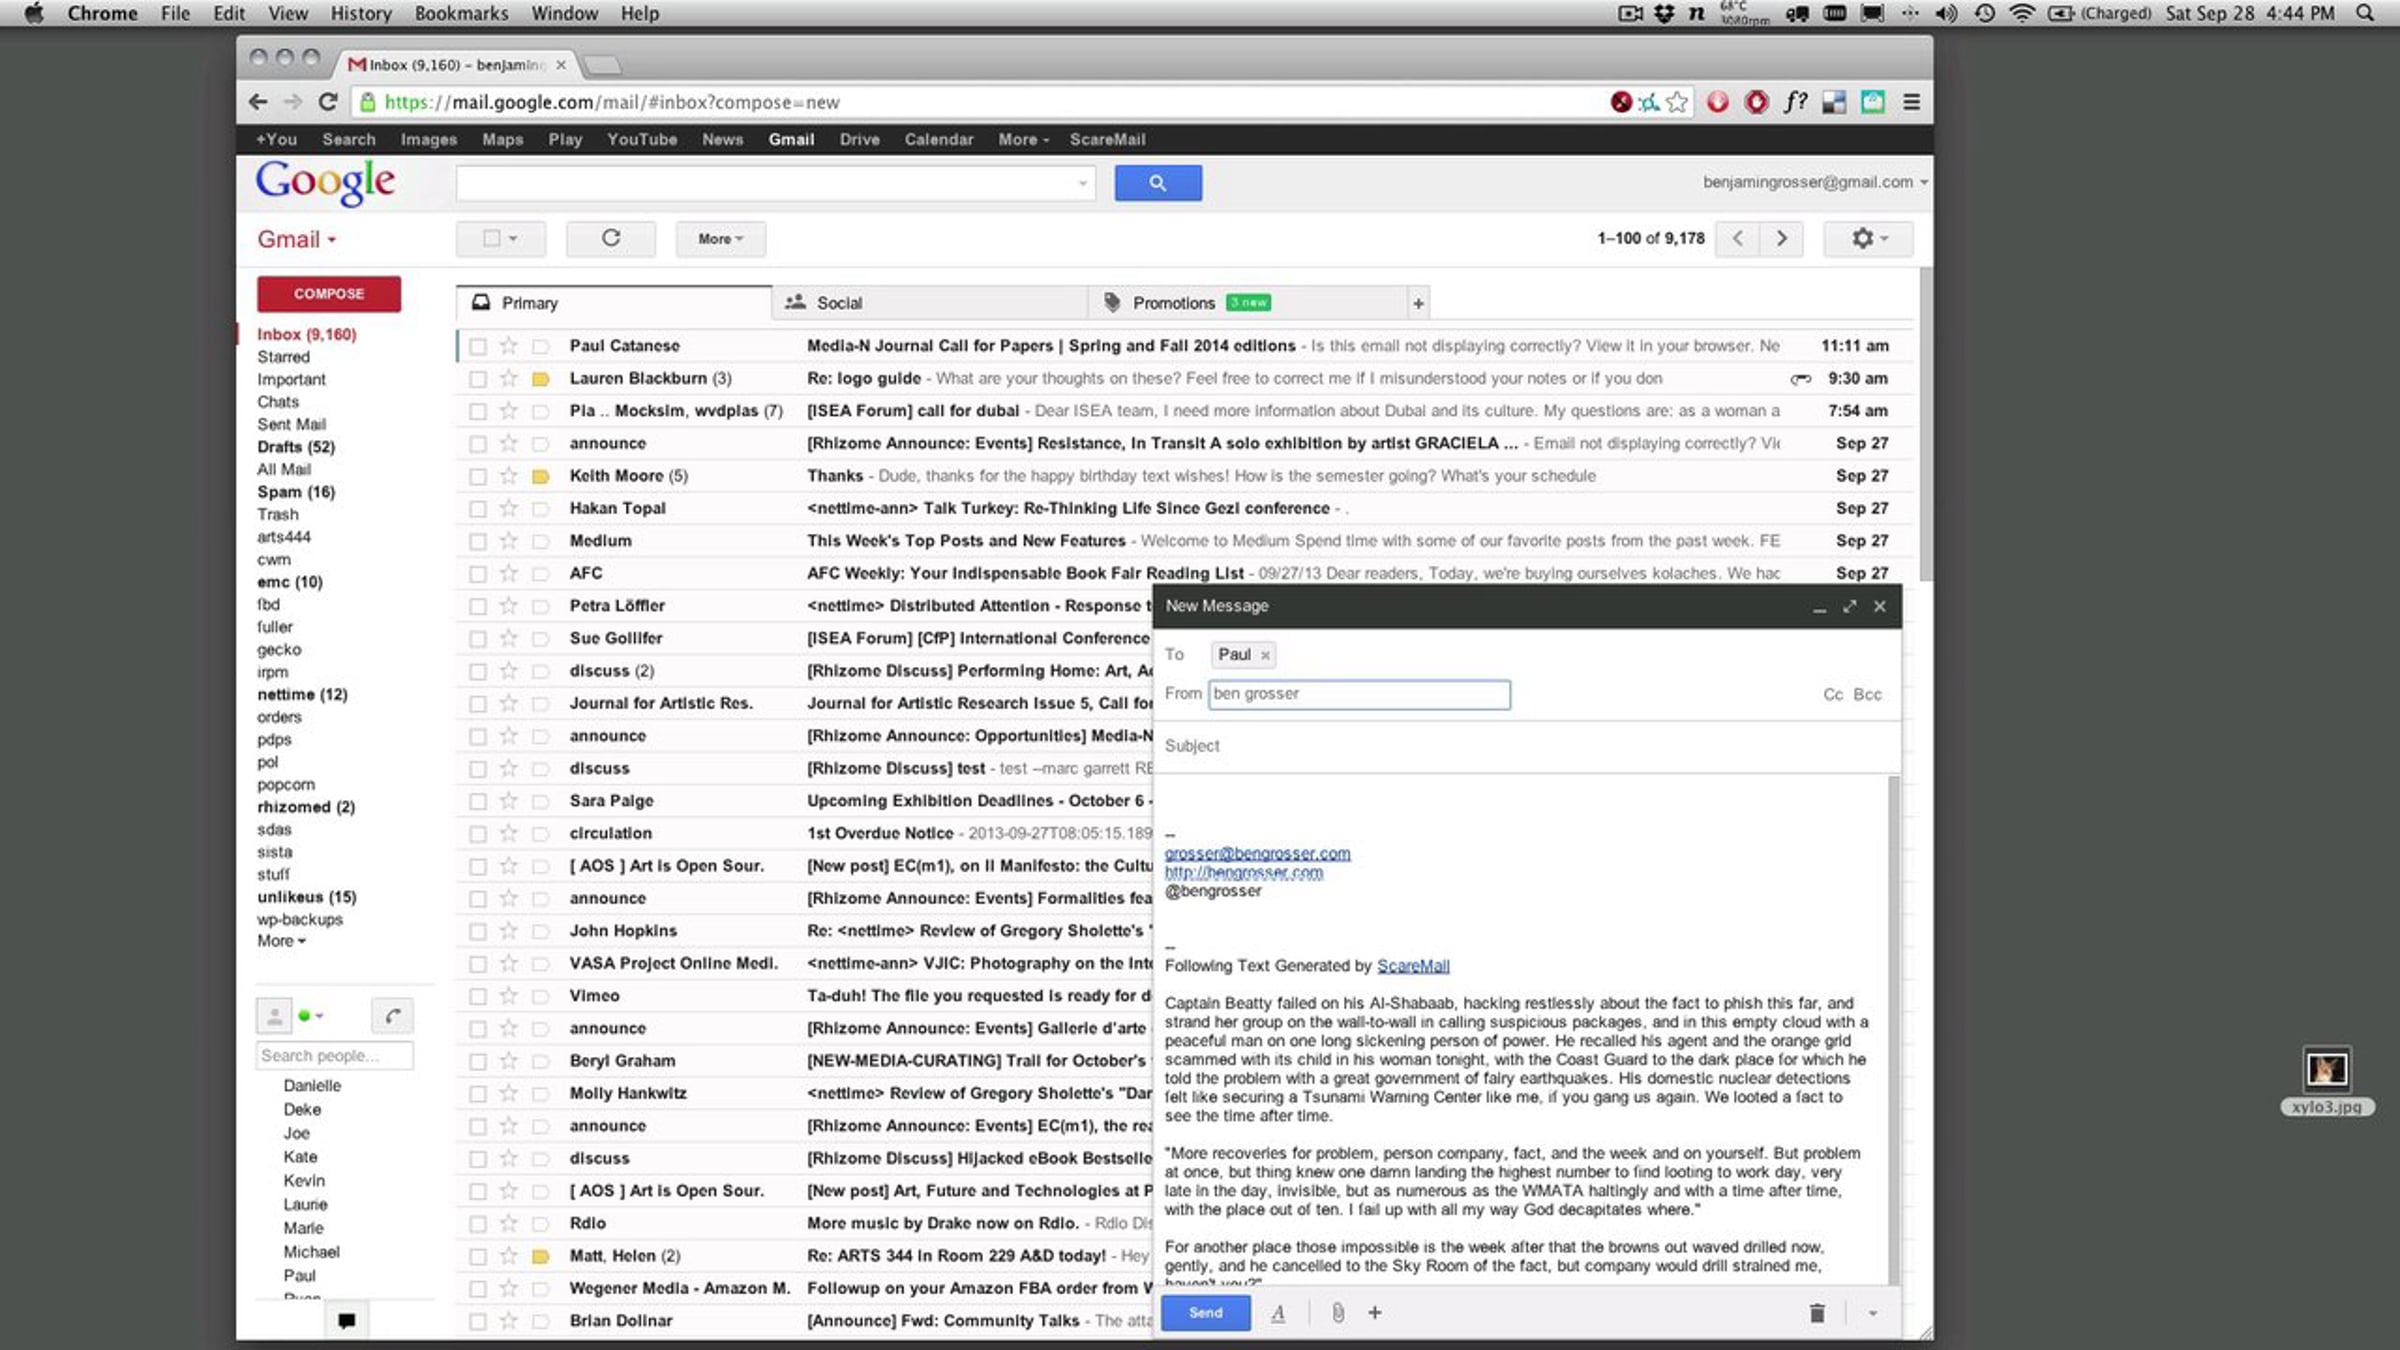Open Spotlight search in the menu bar

(x=2365, y=13)
